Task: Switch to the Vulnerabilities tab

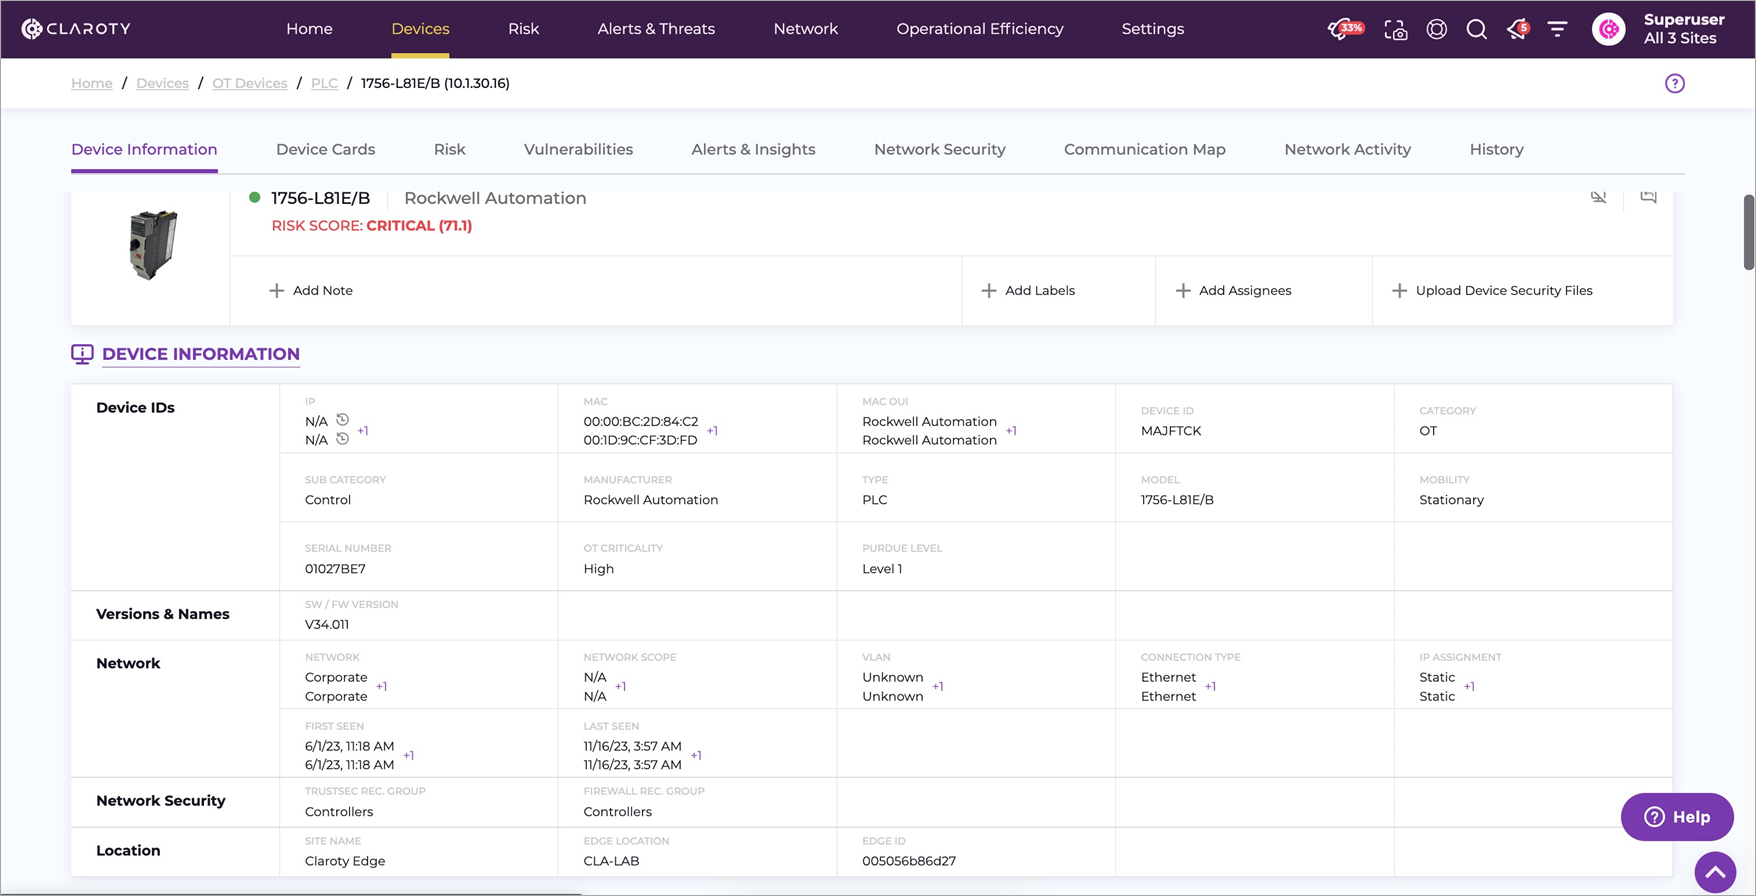Action: (578, 150)
